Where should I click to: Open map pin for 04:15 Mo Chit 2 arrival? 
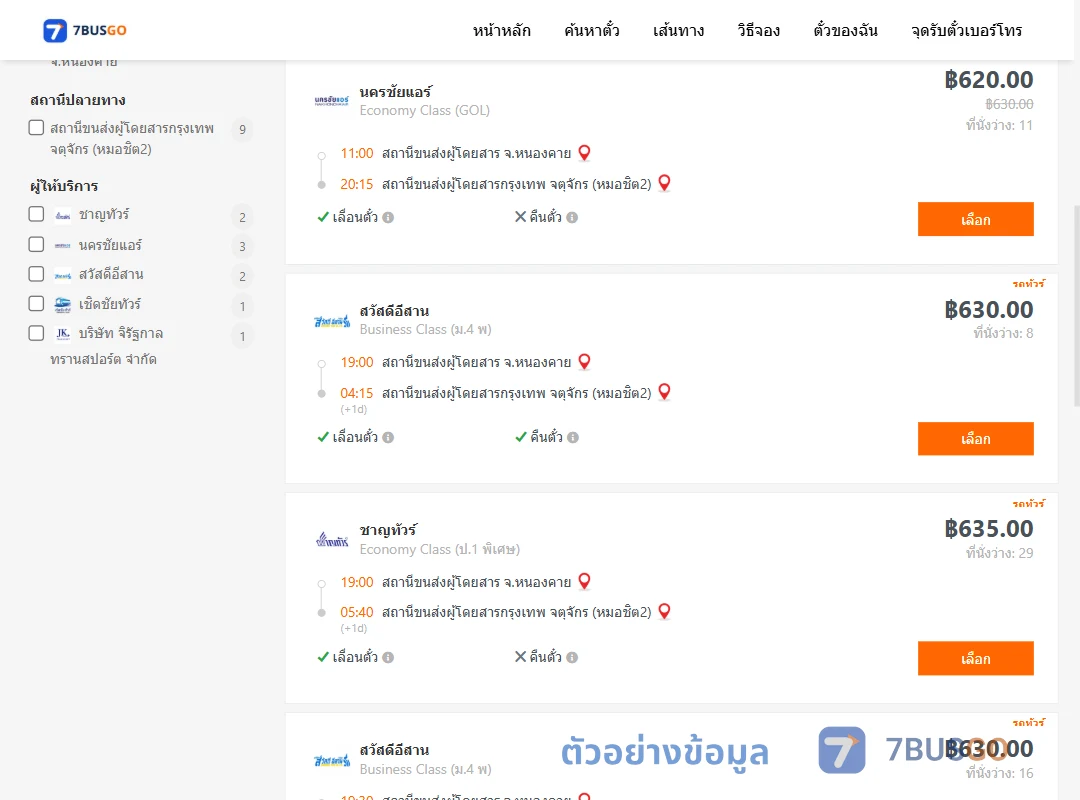tap(664, 392)
